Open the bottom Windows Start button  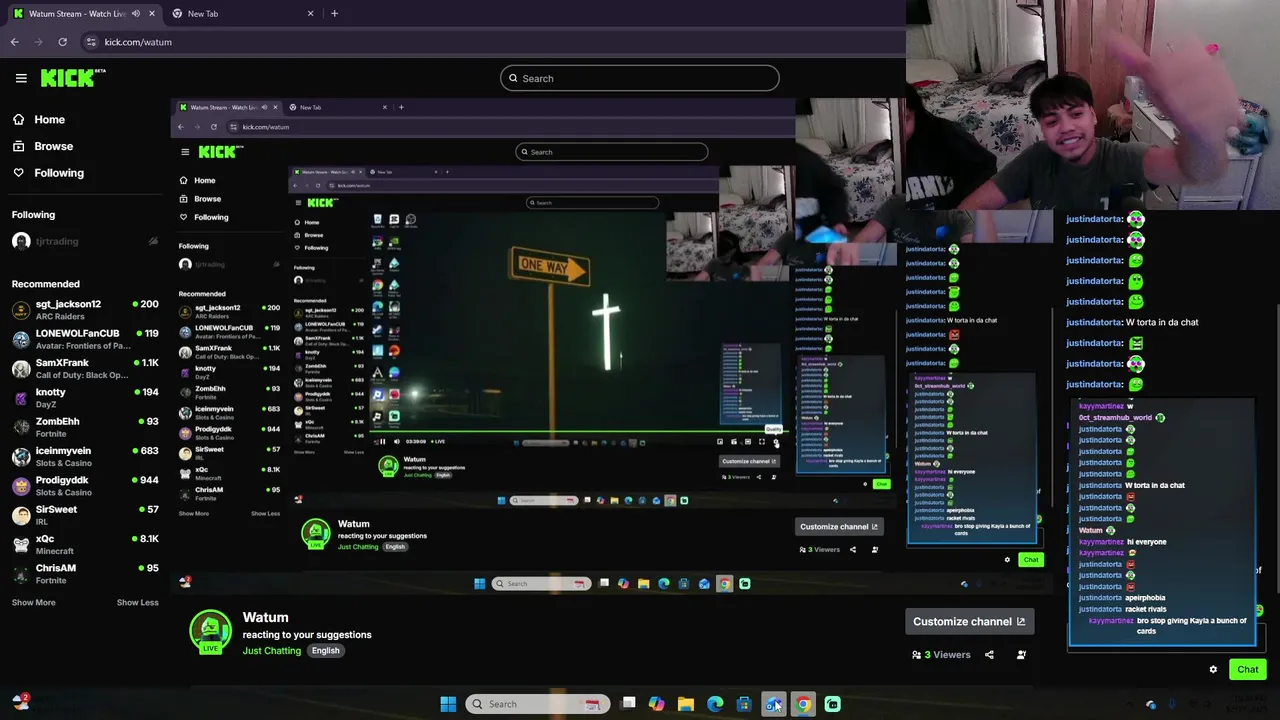click(x=448, y=704)
